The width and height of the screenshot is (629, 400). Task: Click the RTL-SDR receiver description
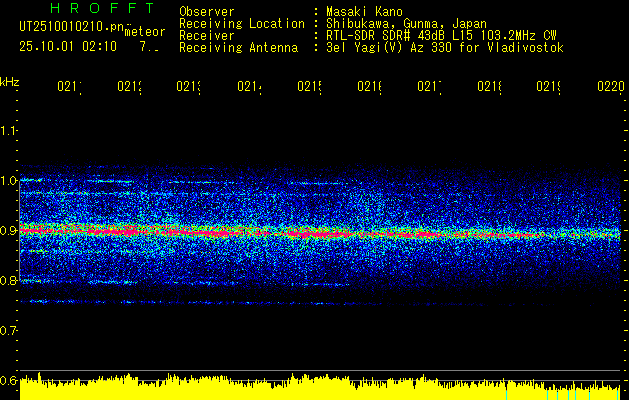coord(441,36)
